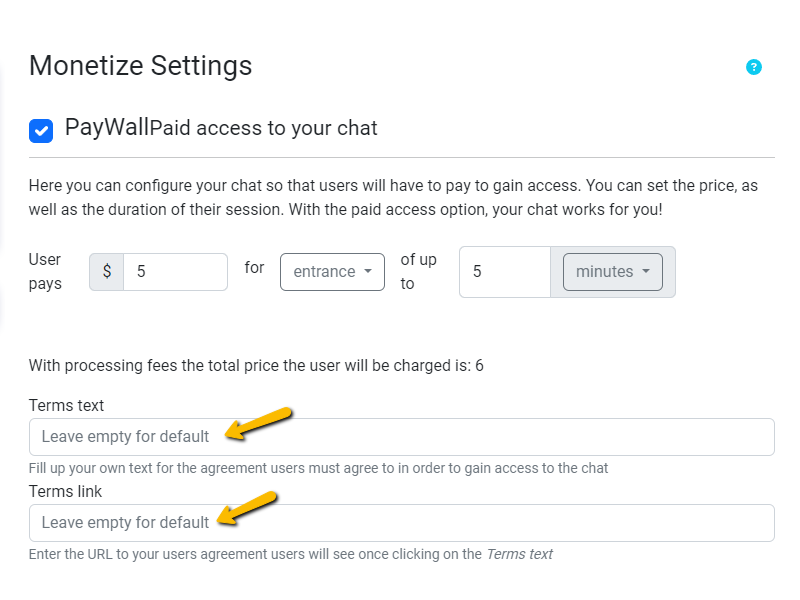Viewport: 800px width, 600px height.
Task: Click the 'of up to' label
Action: click(x=419, y=271)
